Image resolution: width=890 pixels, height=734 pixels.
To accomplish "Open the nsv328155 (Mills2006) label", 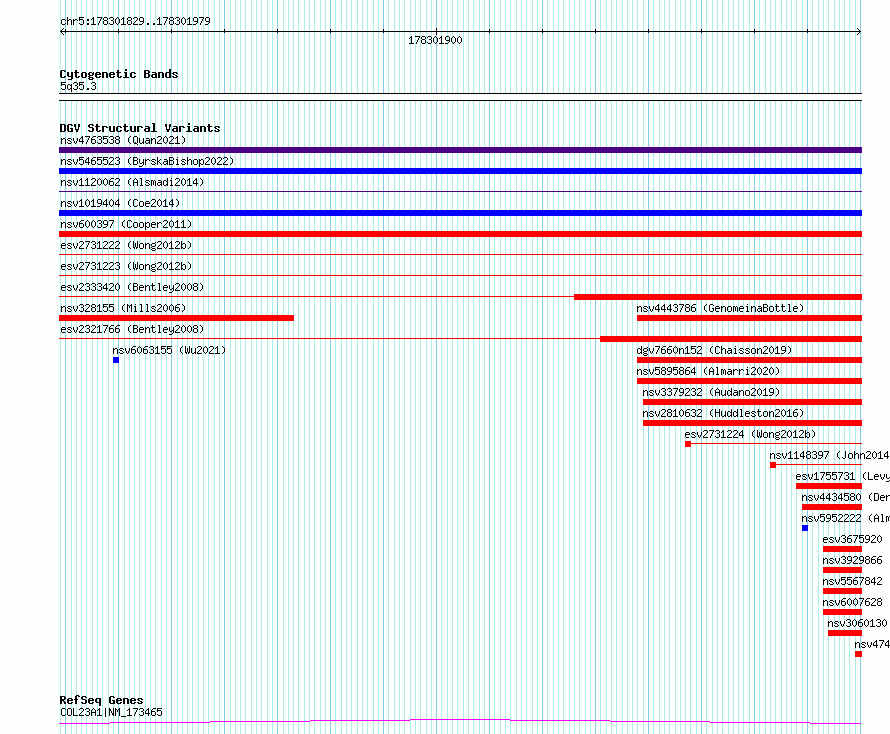I will (x=123, y=308).
